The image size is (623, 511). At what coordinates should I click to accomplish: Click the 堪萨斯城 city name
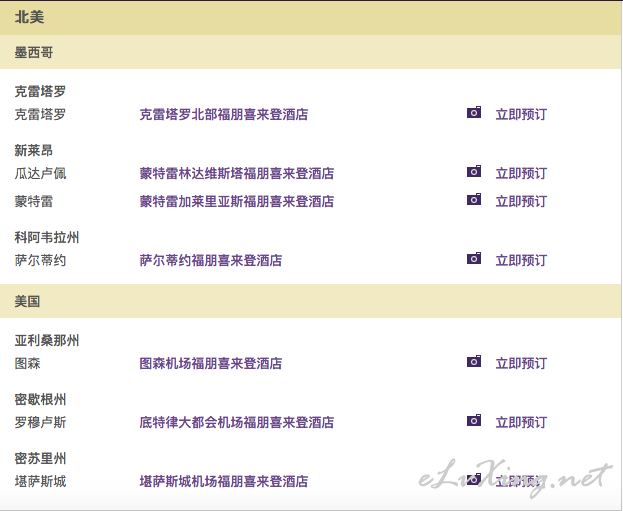click(x=40, y=481)
